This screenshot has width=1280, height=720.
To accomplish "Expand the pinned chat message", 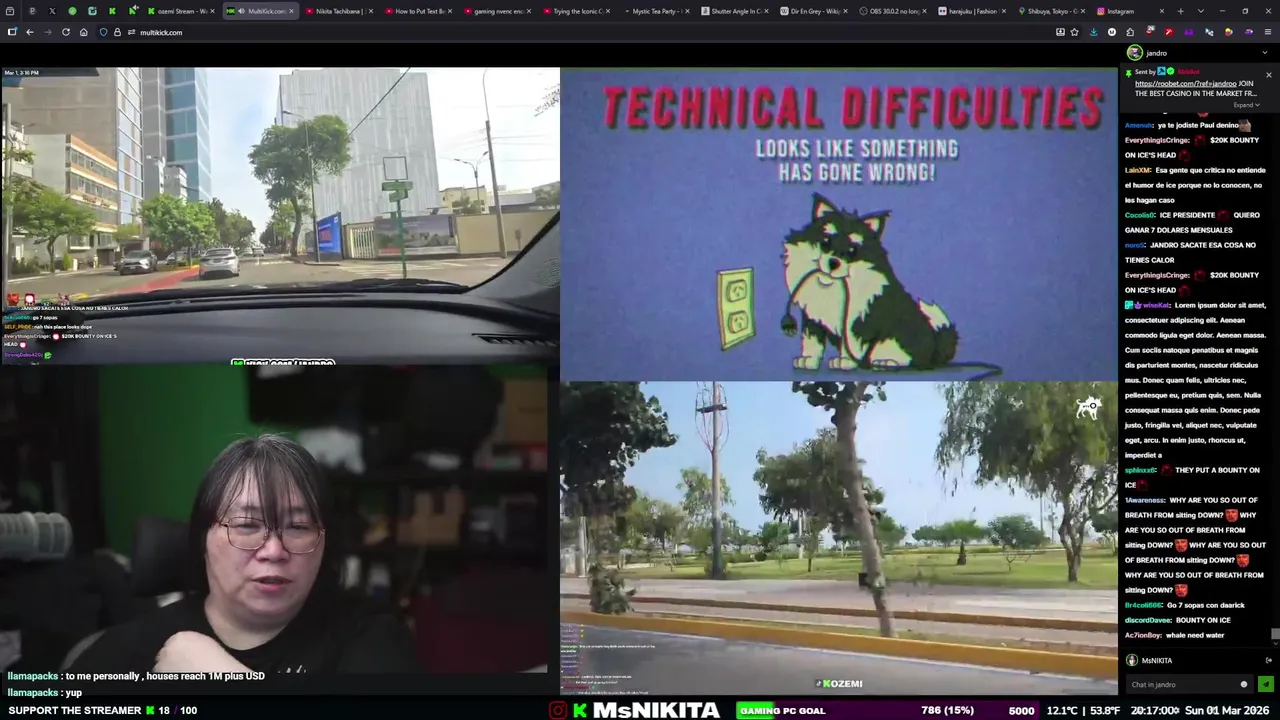I will click(1246, 105).
